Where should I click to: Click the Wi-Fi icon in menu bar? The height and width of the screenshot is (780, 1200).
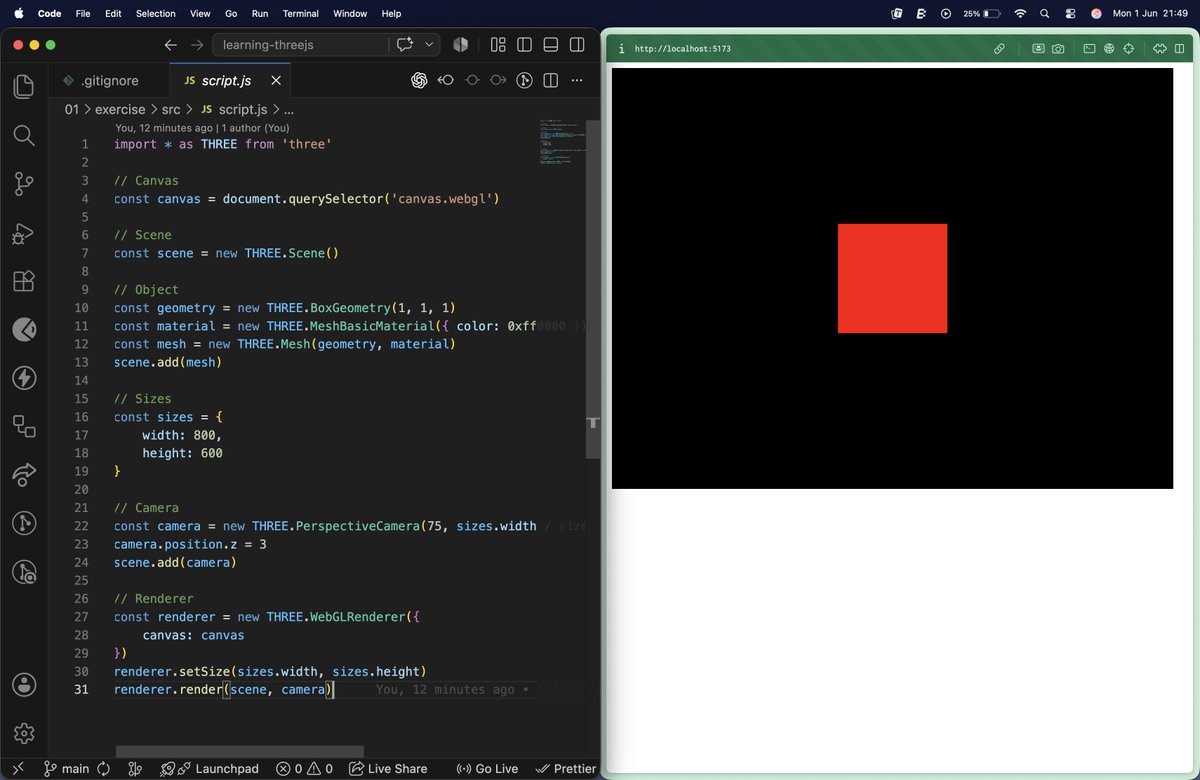point(1020,13)
